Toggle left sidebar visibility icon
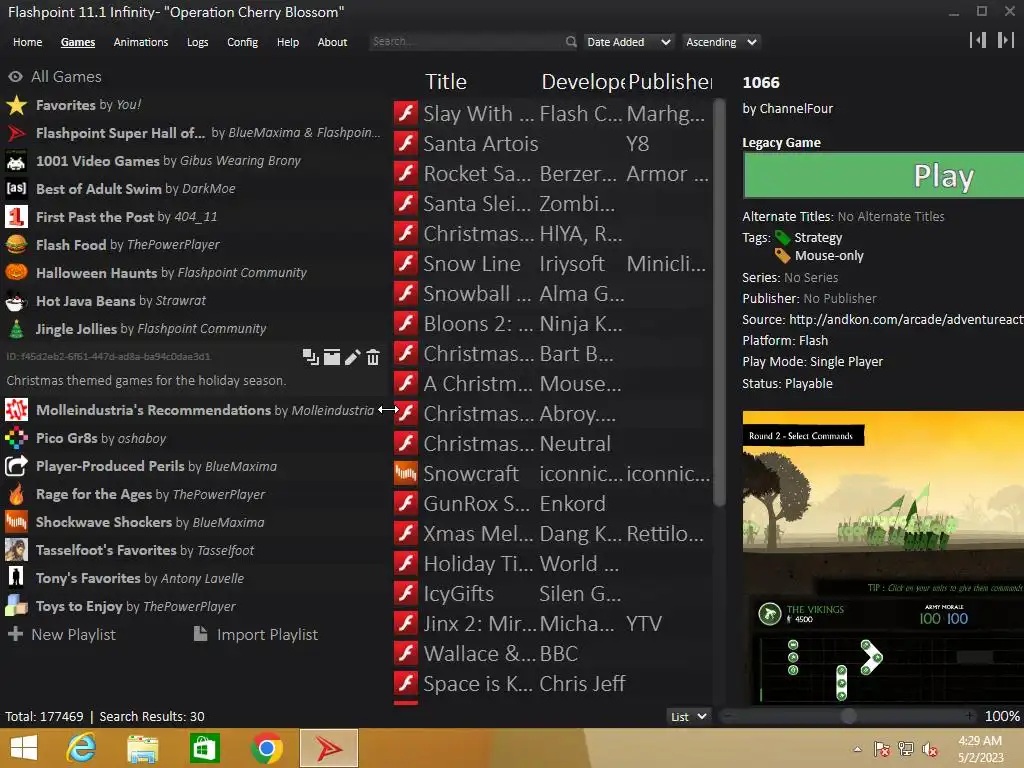The width and height of the screenshot is (1024, 768). 978,40
